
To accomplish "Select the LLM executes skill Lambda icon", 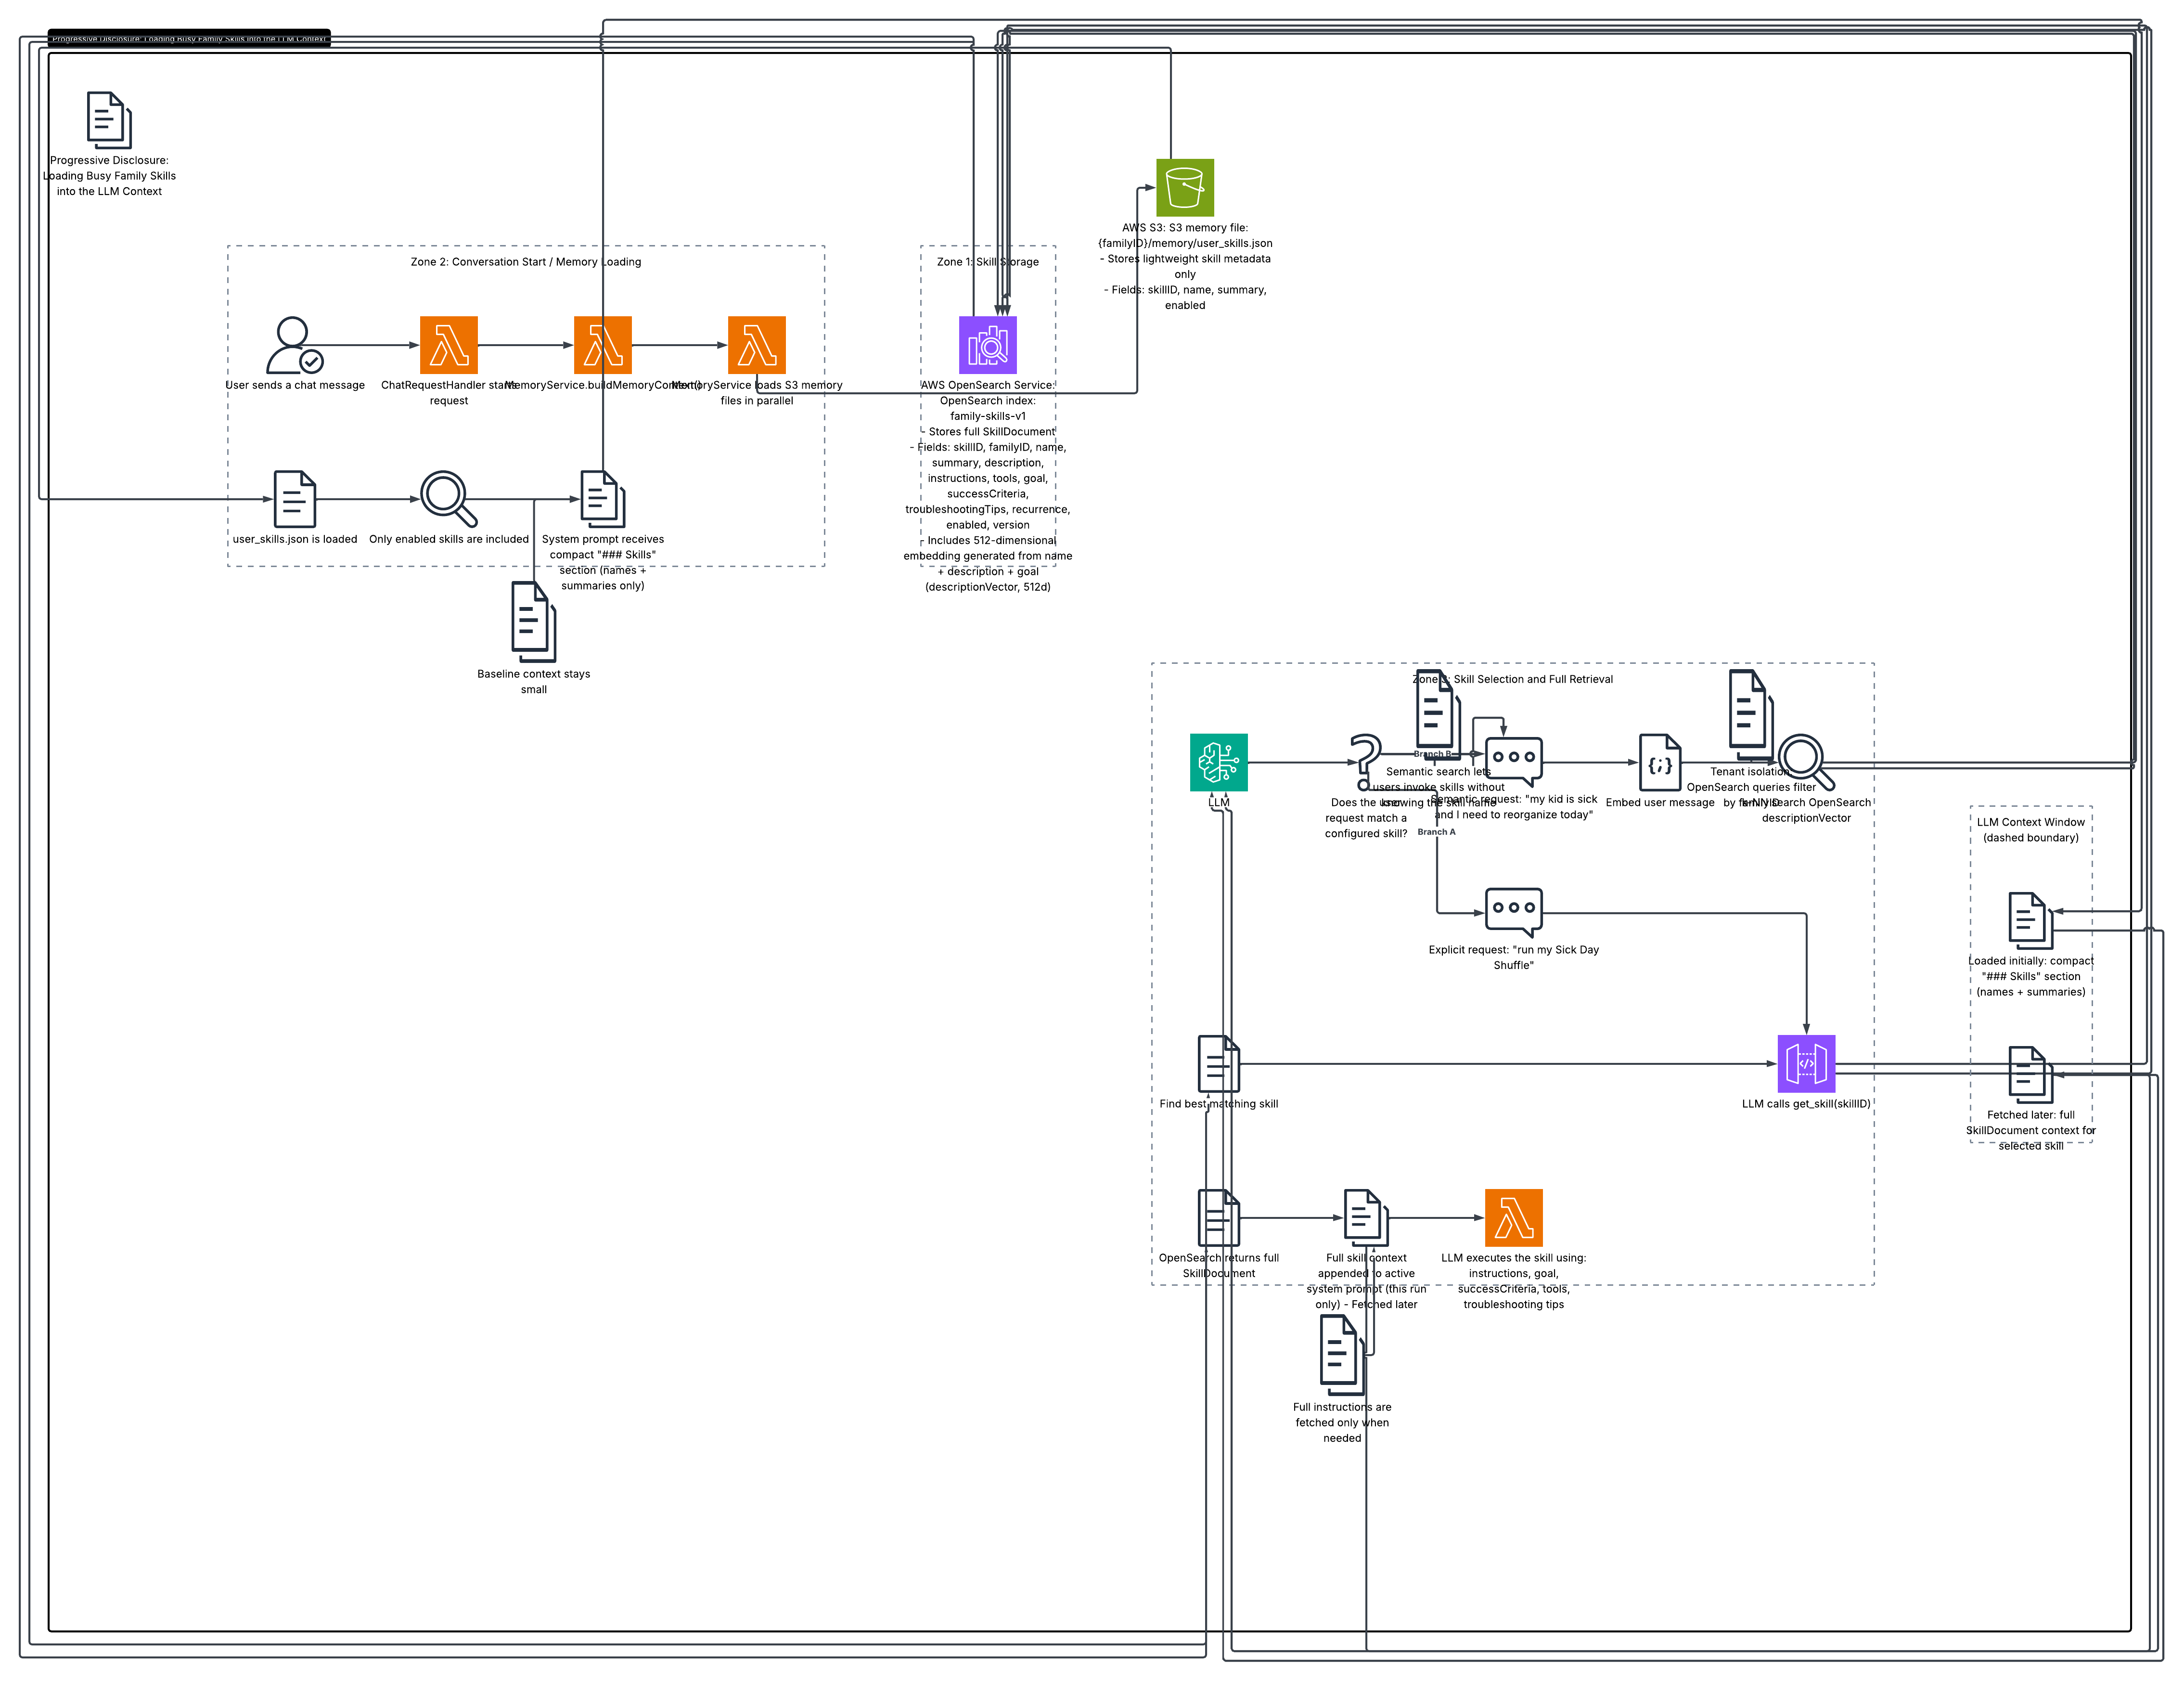I will pyautogui.click(x=1514, y=1218).
